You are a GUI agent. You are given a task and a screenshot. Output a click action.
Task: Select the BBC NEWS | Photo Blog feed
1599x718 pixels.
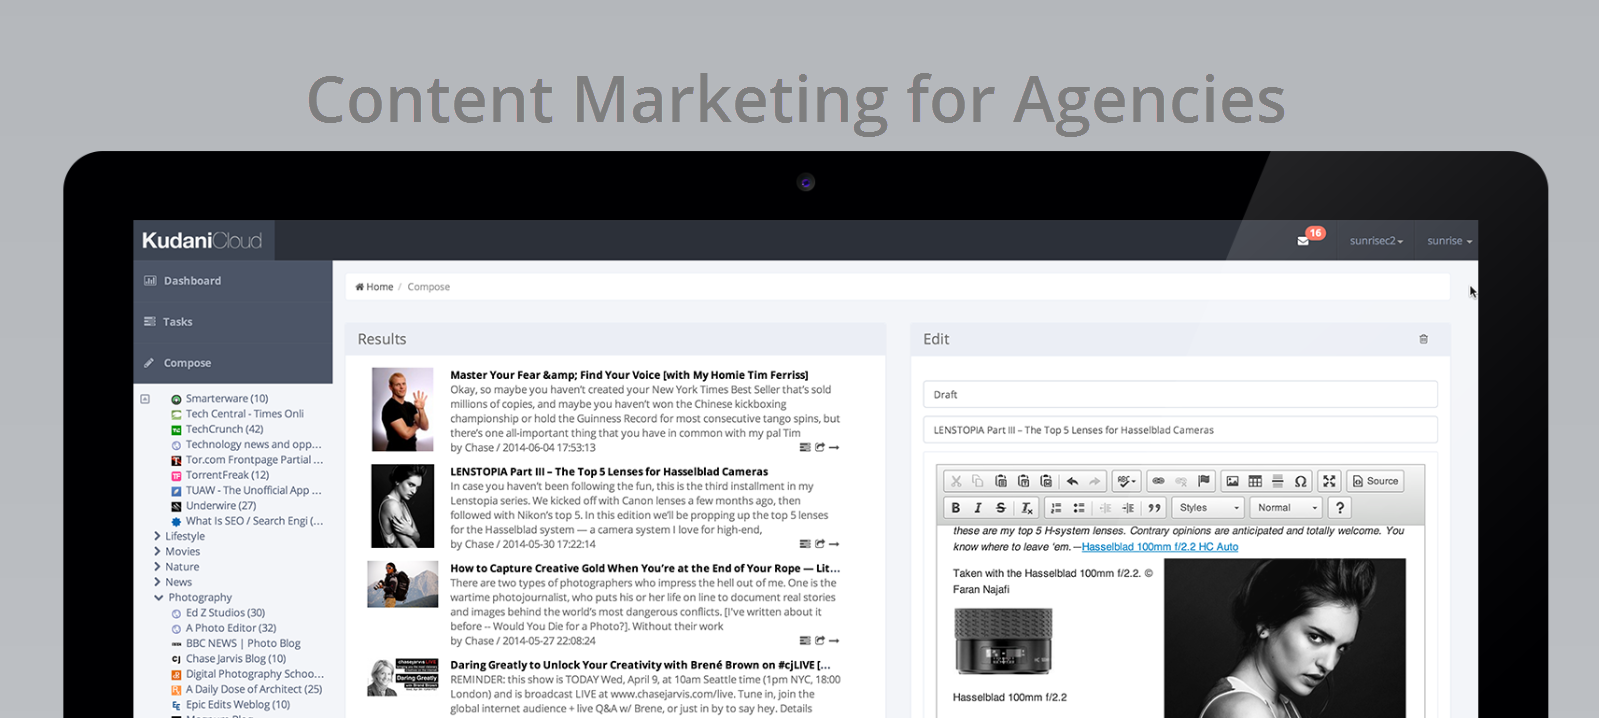tap(243, 644)
